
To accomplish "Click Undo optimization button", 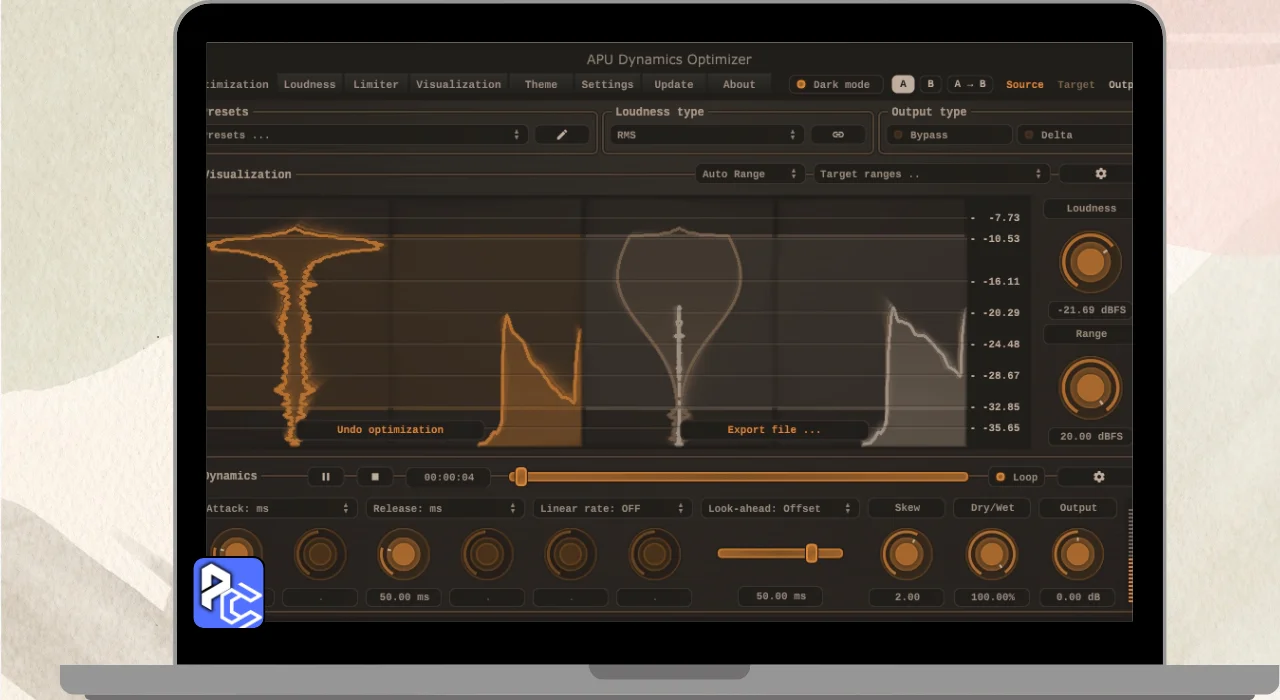I will (x=390, y=430).
